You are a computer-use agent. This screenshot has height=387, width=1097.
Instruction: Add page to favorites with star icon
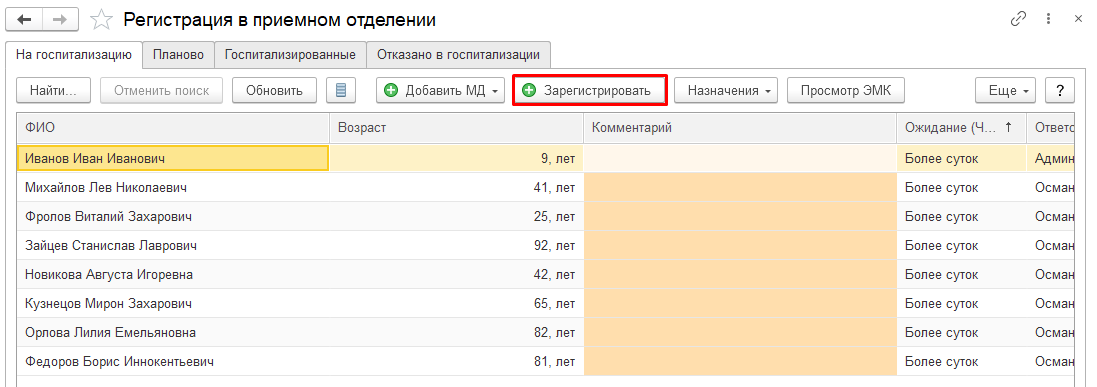[x=102, y=20]
